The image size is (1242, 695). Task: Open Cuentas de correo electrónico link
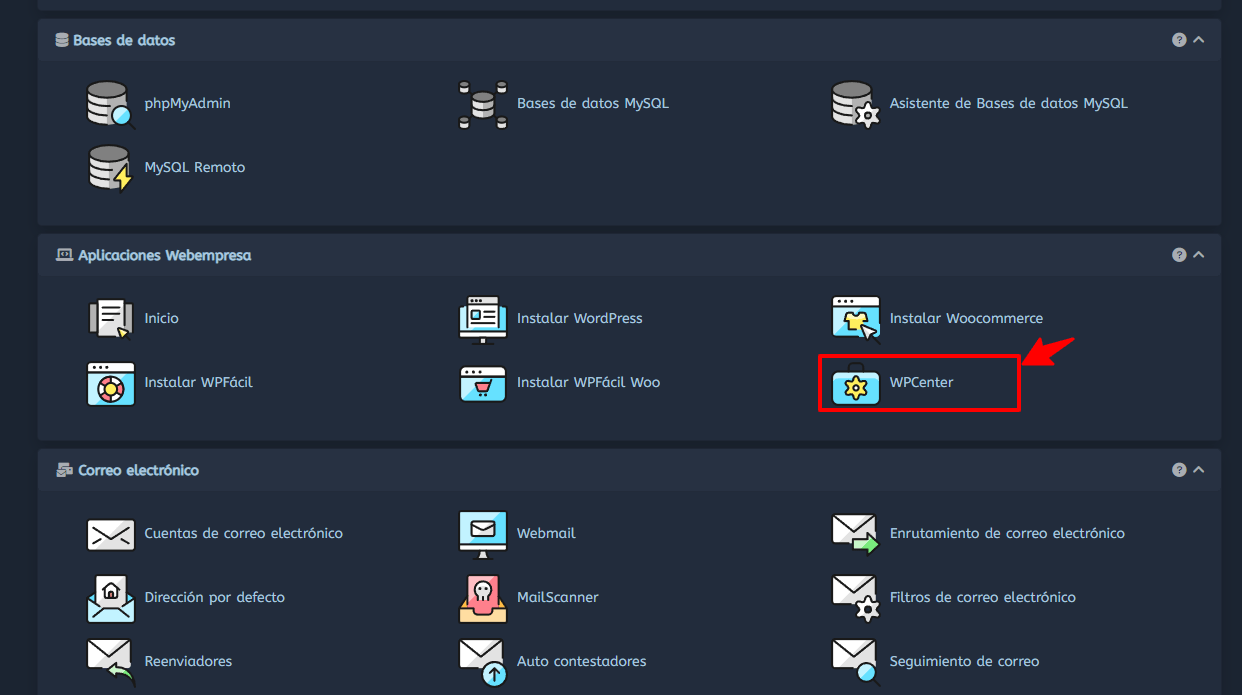(x=244, y=534)
